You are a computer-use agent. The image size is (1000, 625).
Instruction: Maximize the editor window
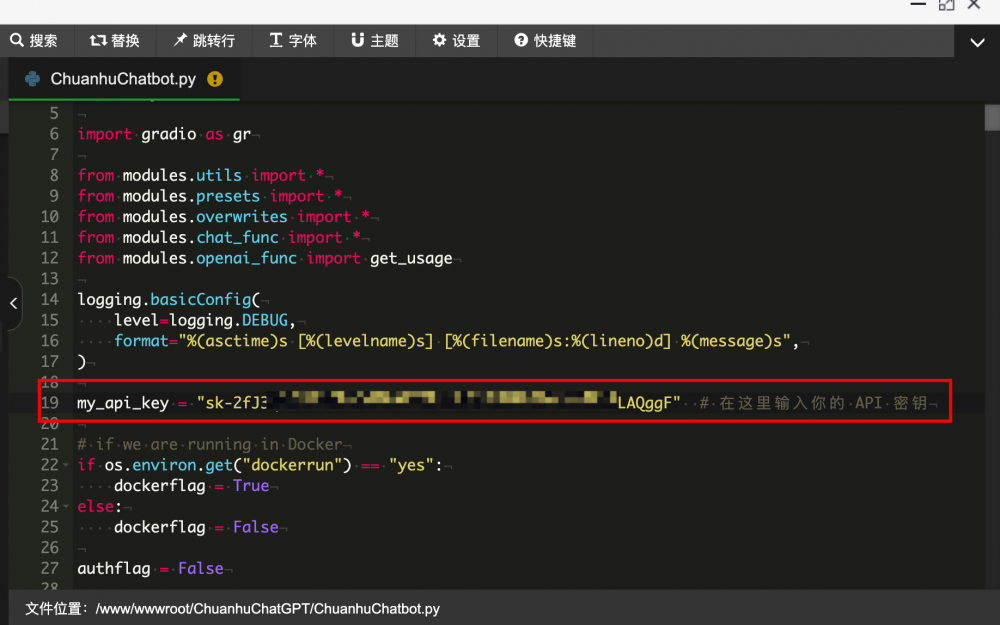pos(946,6)
